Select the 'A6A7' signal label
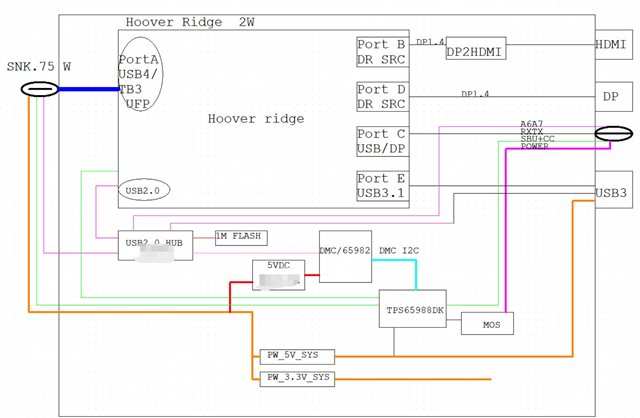The image size is (640, 418). tap(531, 124)
